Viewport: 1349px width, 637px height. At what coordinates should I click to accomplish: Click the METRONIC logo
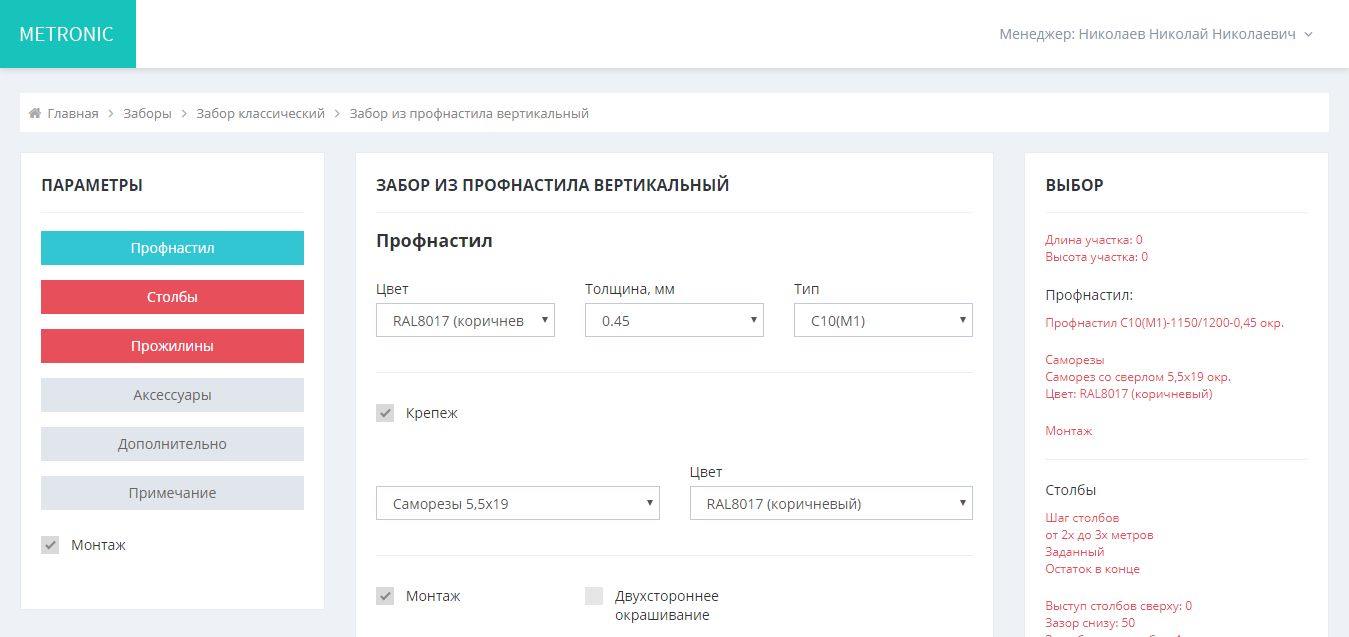pyautogui.click(x=67, y=34)
